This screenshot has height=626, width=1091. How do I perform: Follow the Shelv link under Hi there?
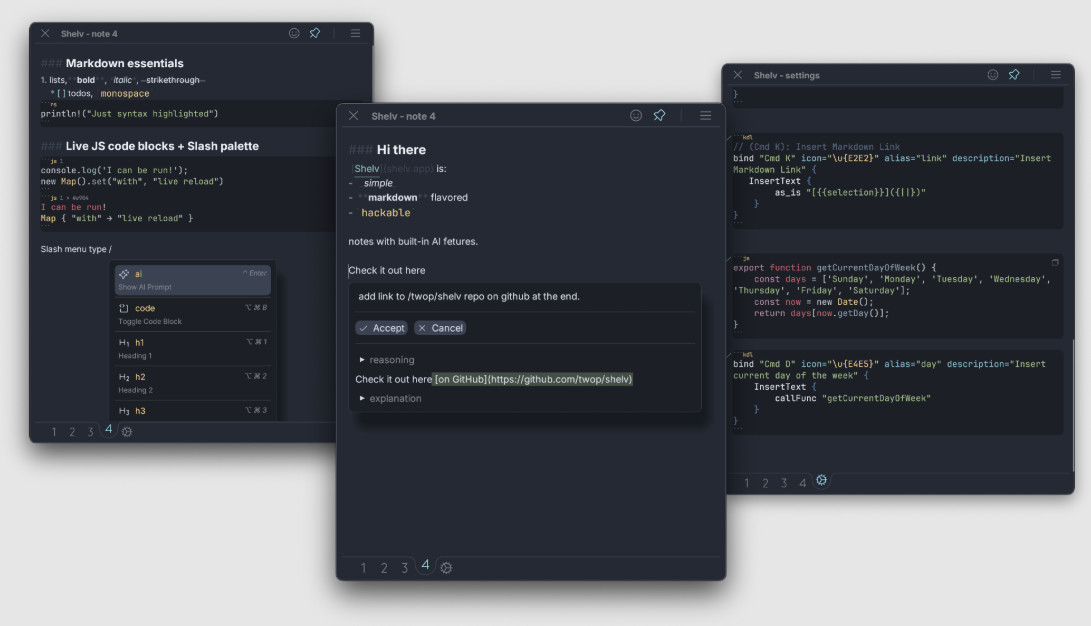coord(367,168)
